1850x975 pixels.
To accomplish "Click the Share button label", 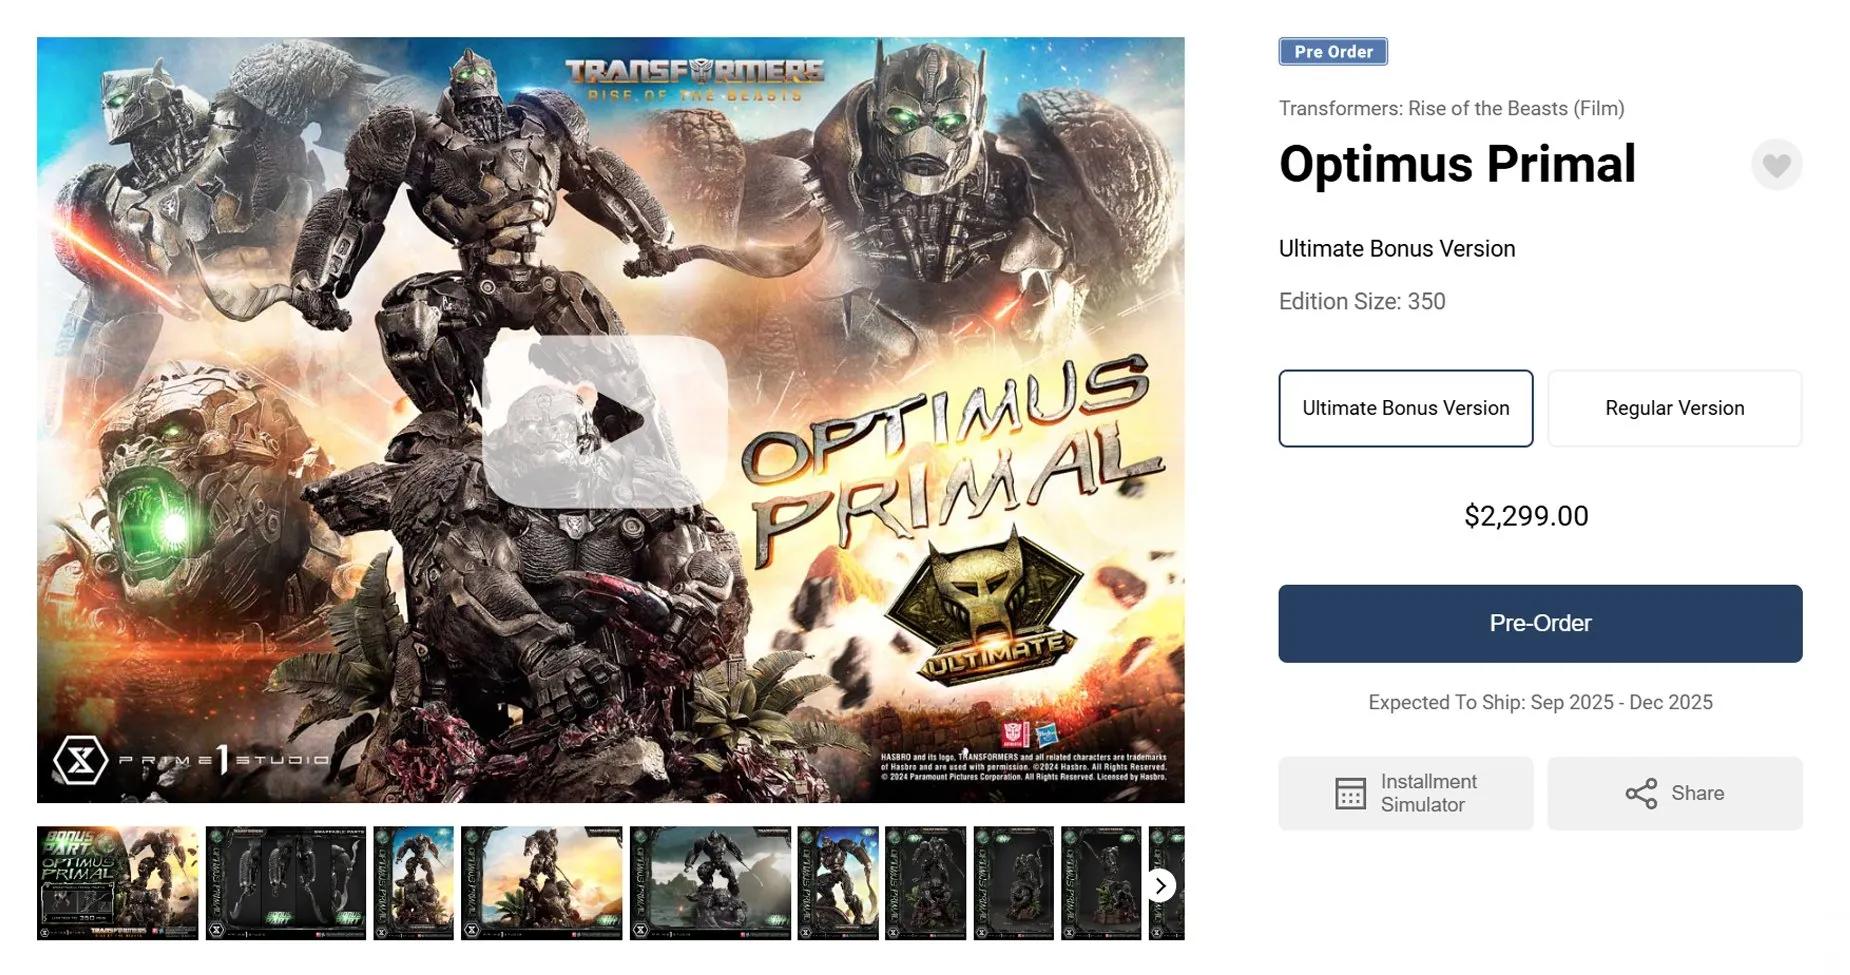I will point(1697,793).
